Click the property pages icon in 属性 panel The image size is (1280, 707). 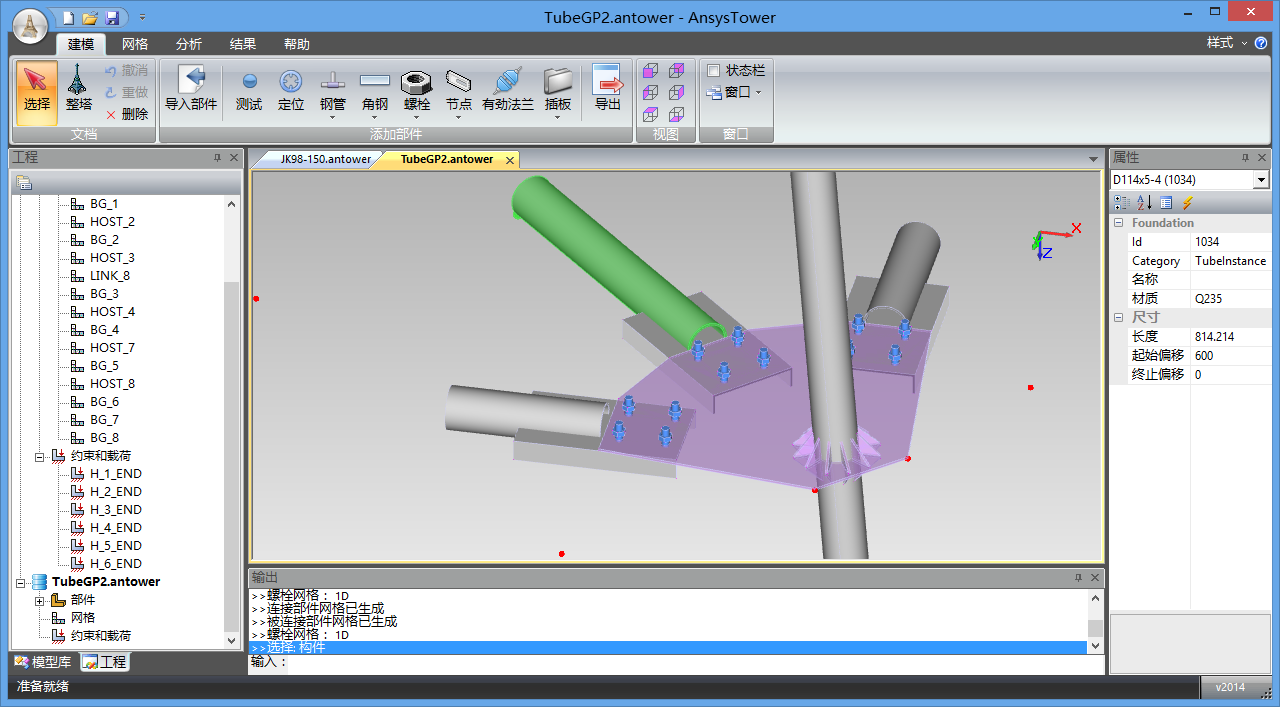tap(1166, 203)
